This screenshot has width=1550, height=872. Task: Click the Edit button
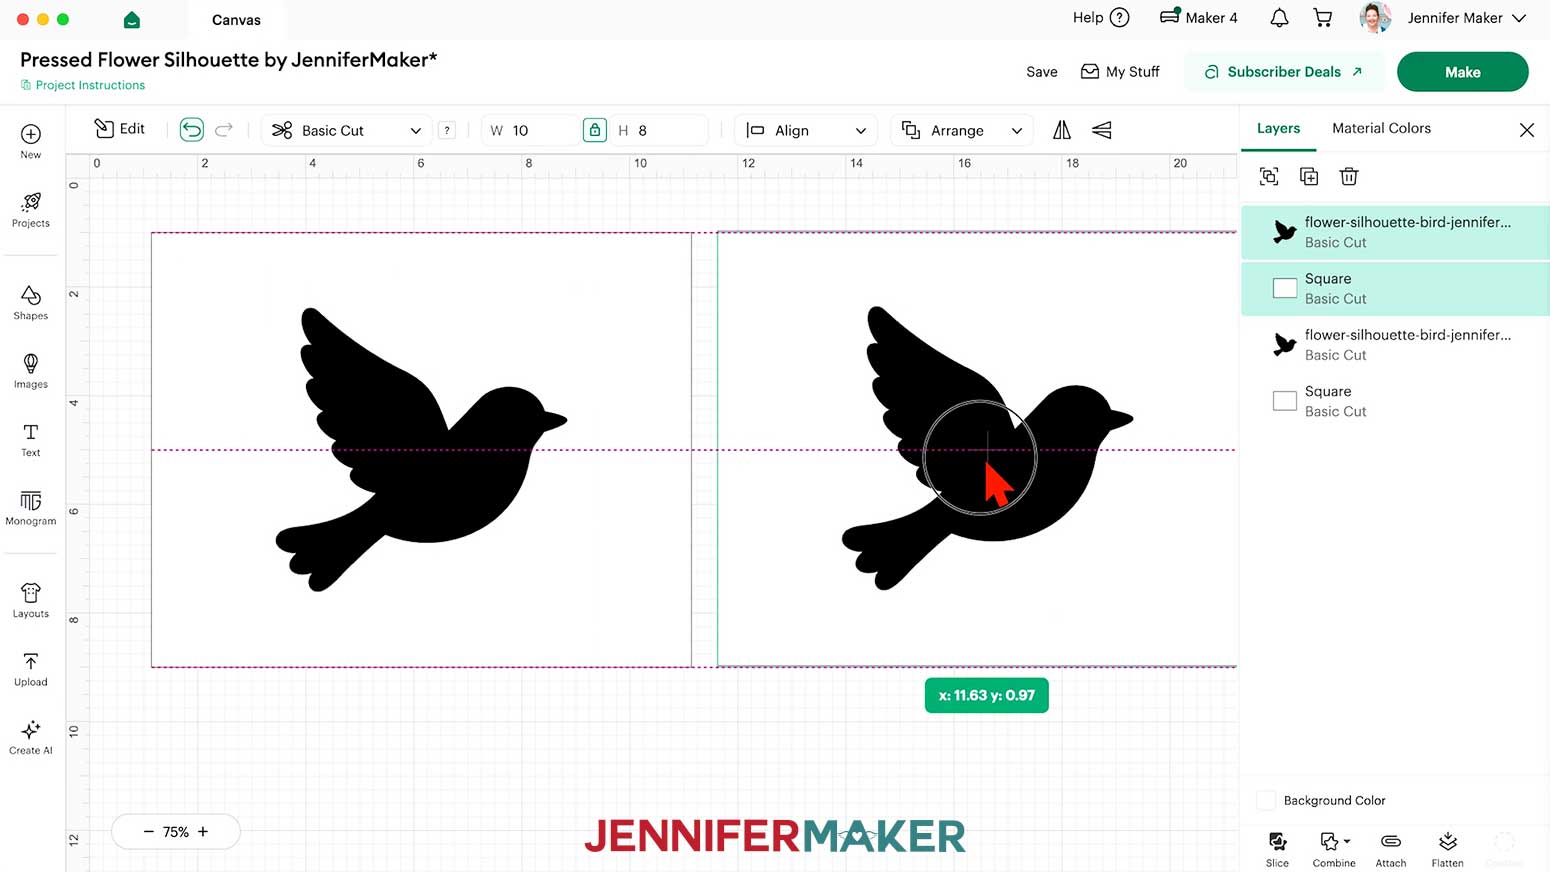[120, 129]
